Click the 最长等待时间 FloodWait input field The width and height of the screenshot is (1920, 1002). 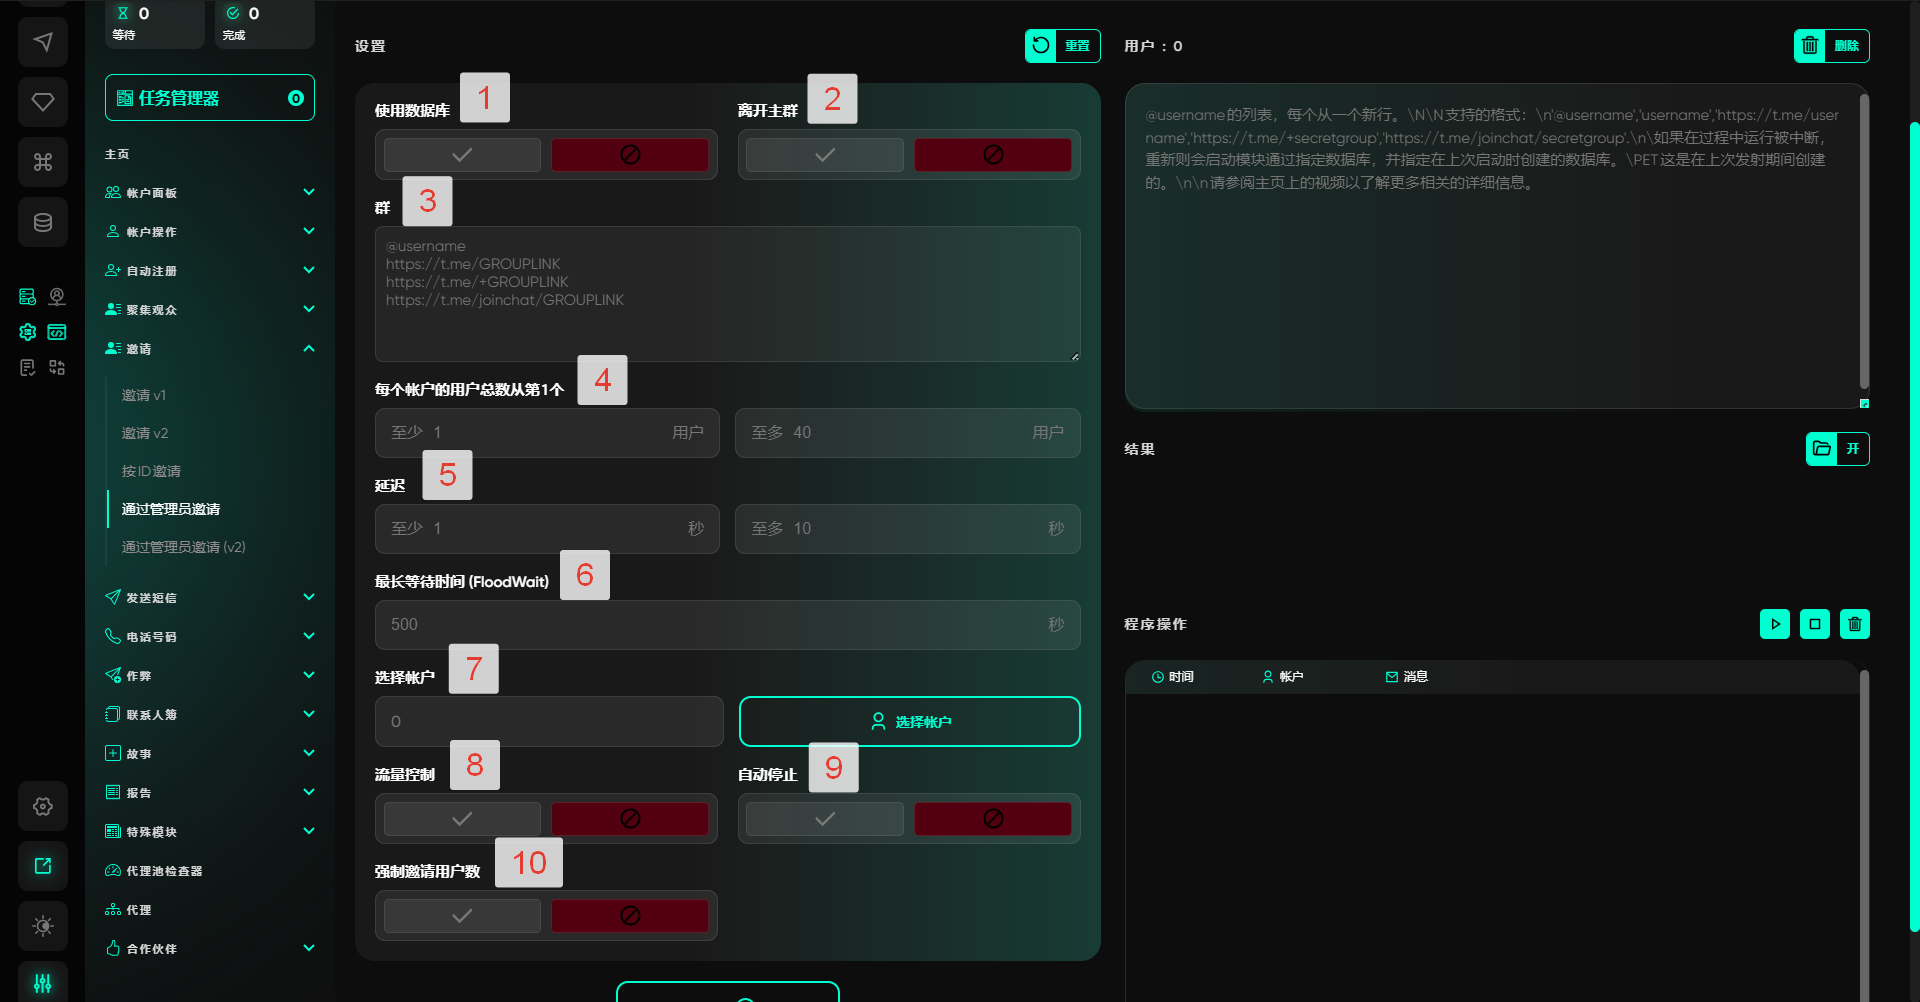point(715,625)
